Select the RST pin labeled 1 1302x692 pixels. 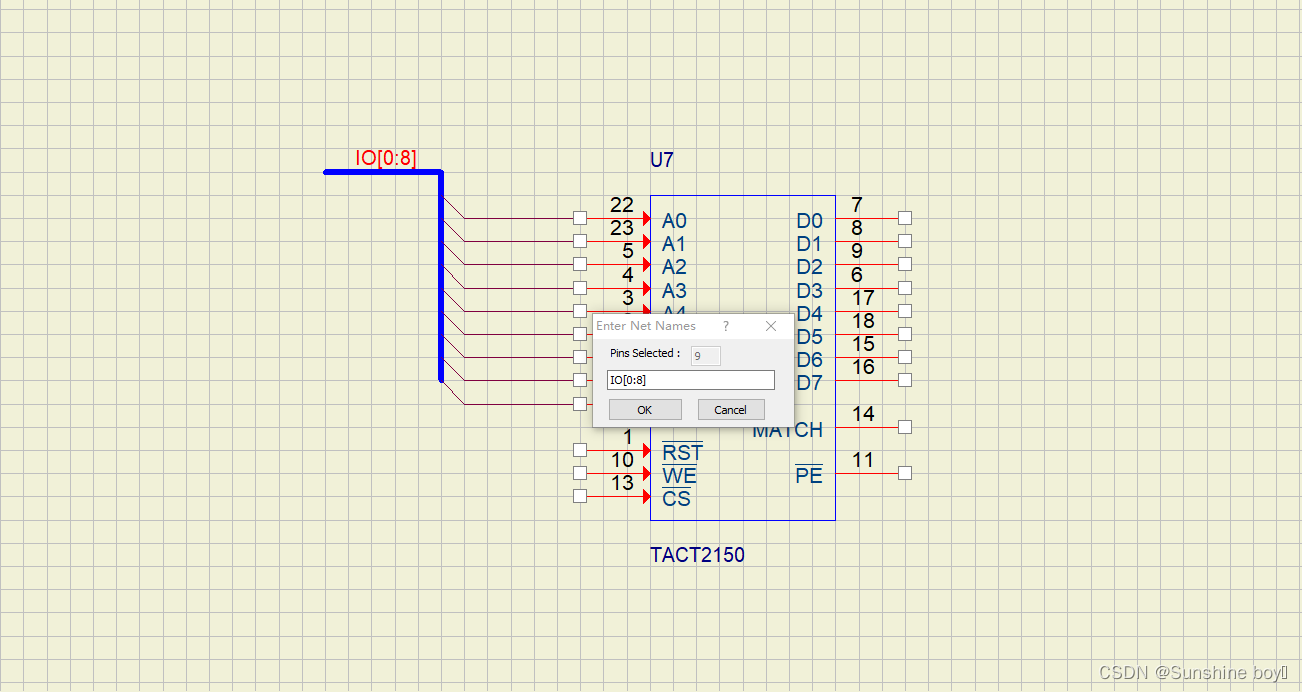pos(580,450)
